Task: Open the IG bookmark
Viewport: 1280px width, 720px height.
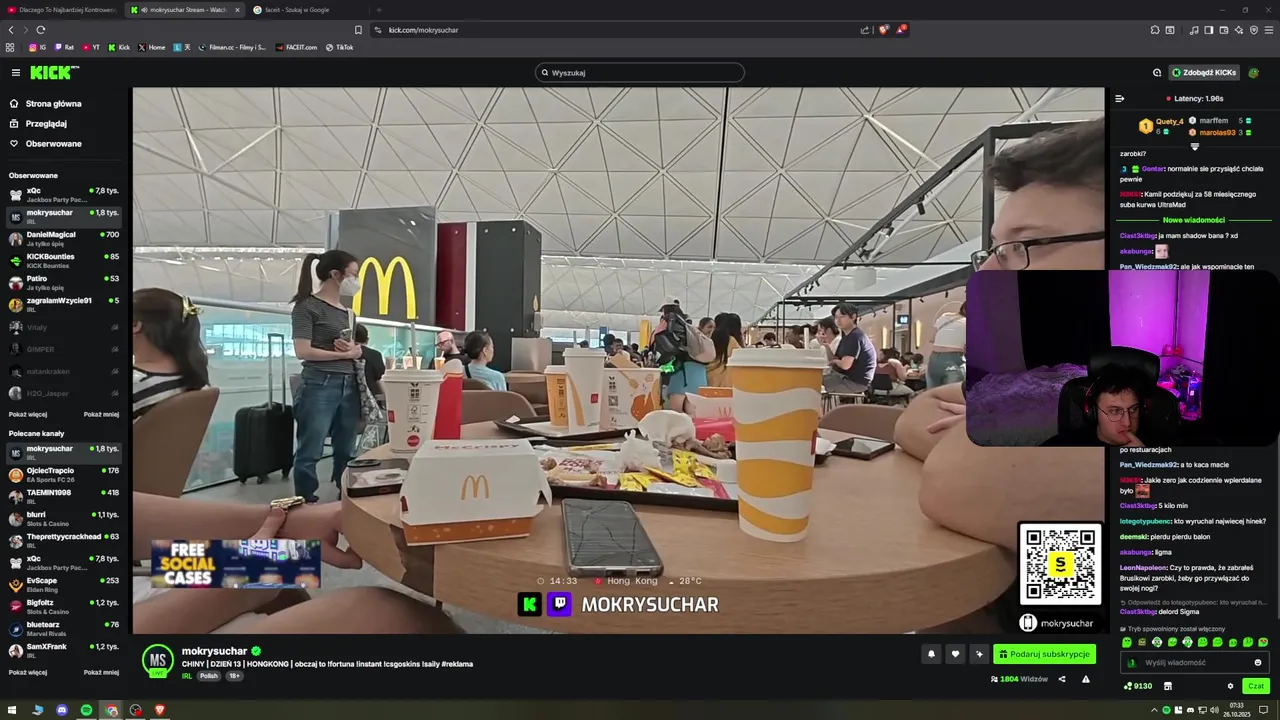Action: [x=38, y=47]
